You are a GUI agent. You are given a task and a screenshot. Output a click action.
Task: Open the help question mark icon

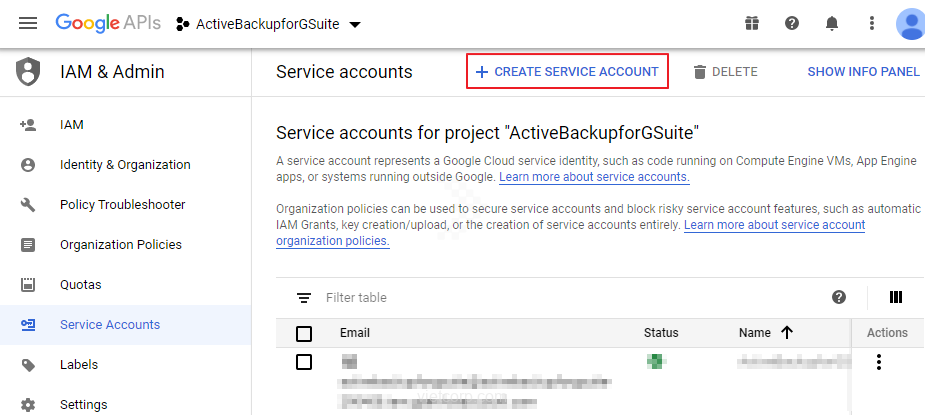(x=792, y=23)
